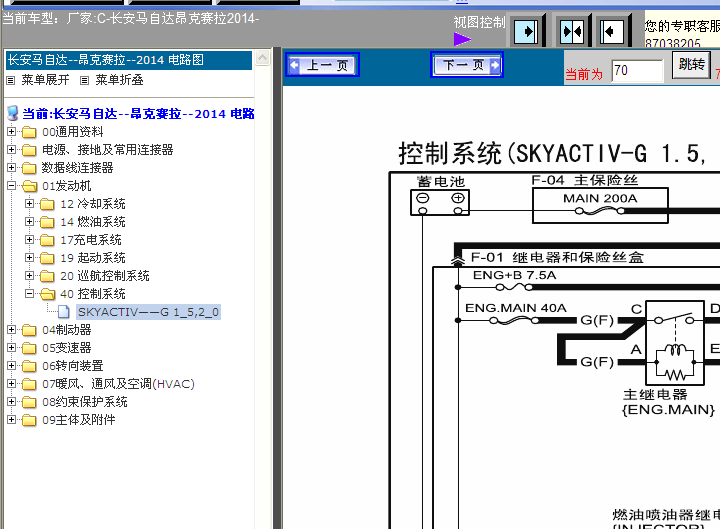The height and width of the screenshot is (529, 720).
Task: Expand the 19 起动系统 node
Action: point(29,258)
